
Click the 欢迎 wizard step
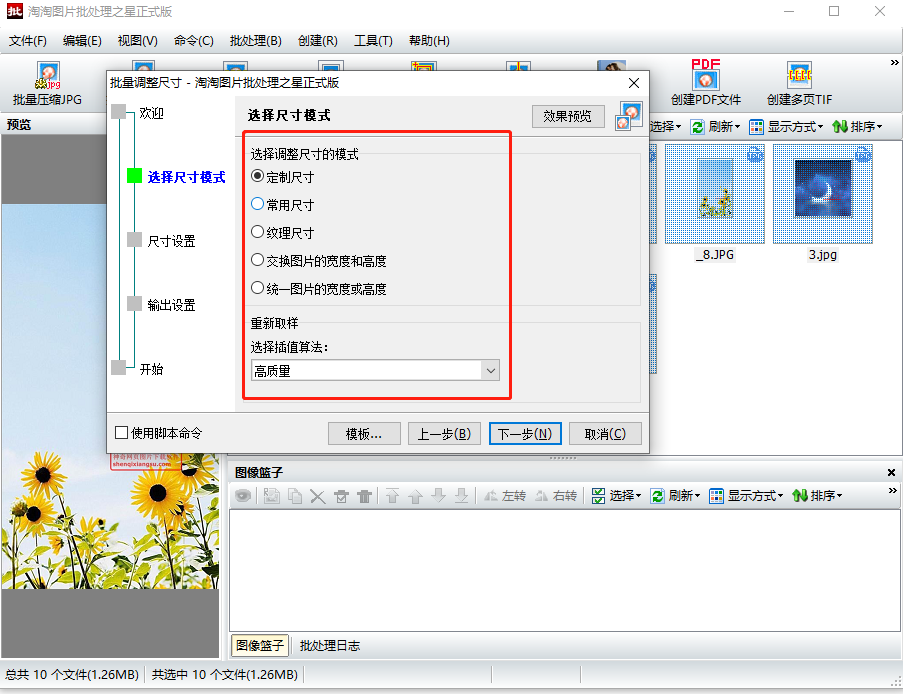click(x=151, y=113)
